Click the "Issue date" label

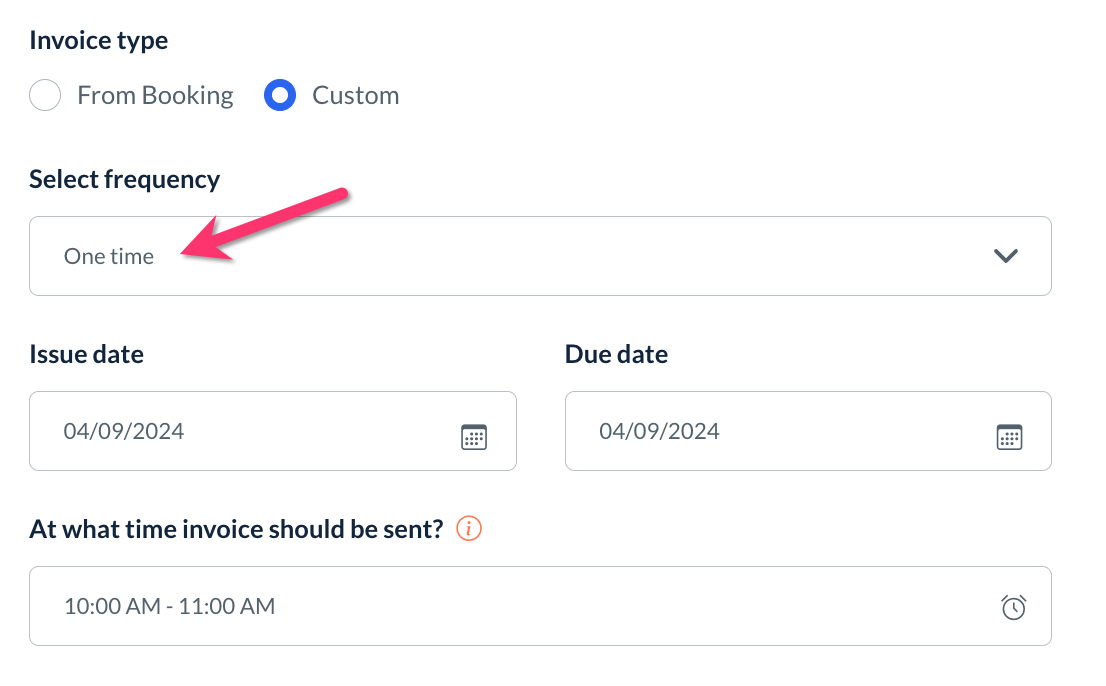[x=86, y=354]
